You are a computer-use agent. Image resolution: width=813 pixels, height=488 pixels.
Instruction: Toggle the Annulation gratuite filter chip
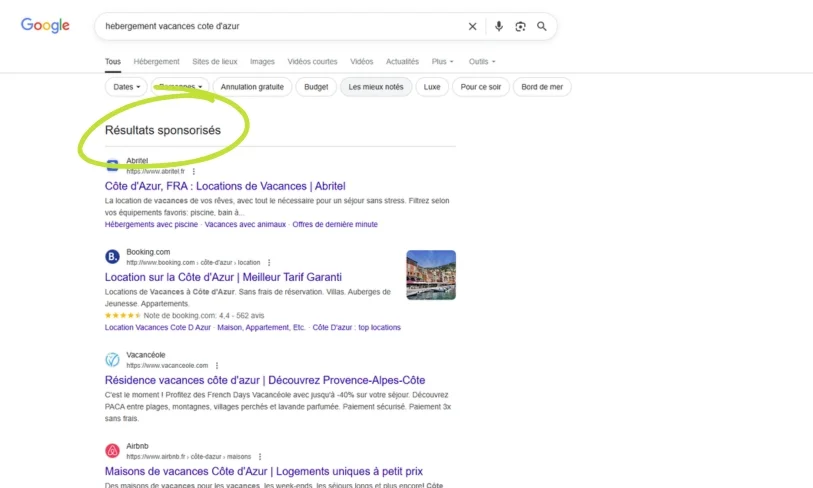[x=252, y=87]
